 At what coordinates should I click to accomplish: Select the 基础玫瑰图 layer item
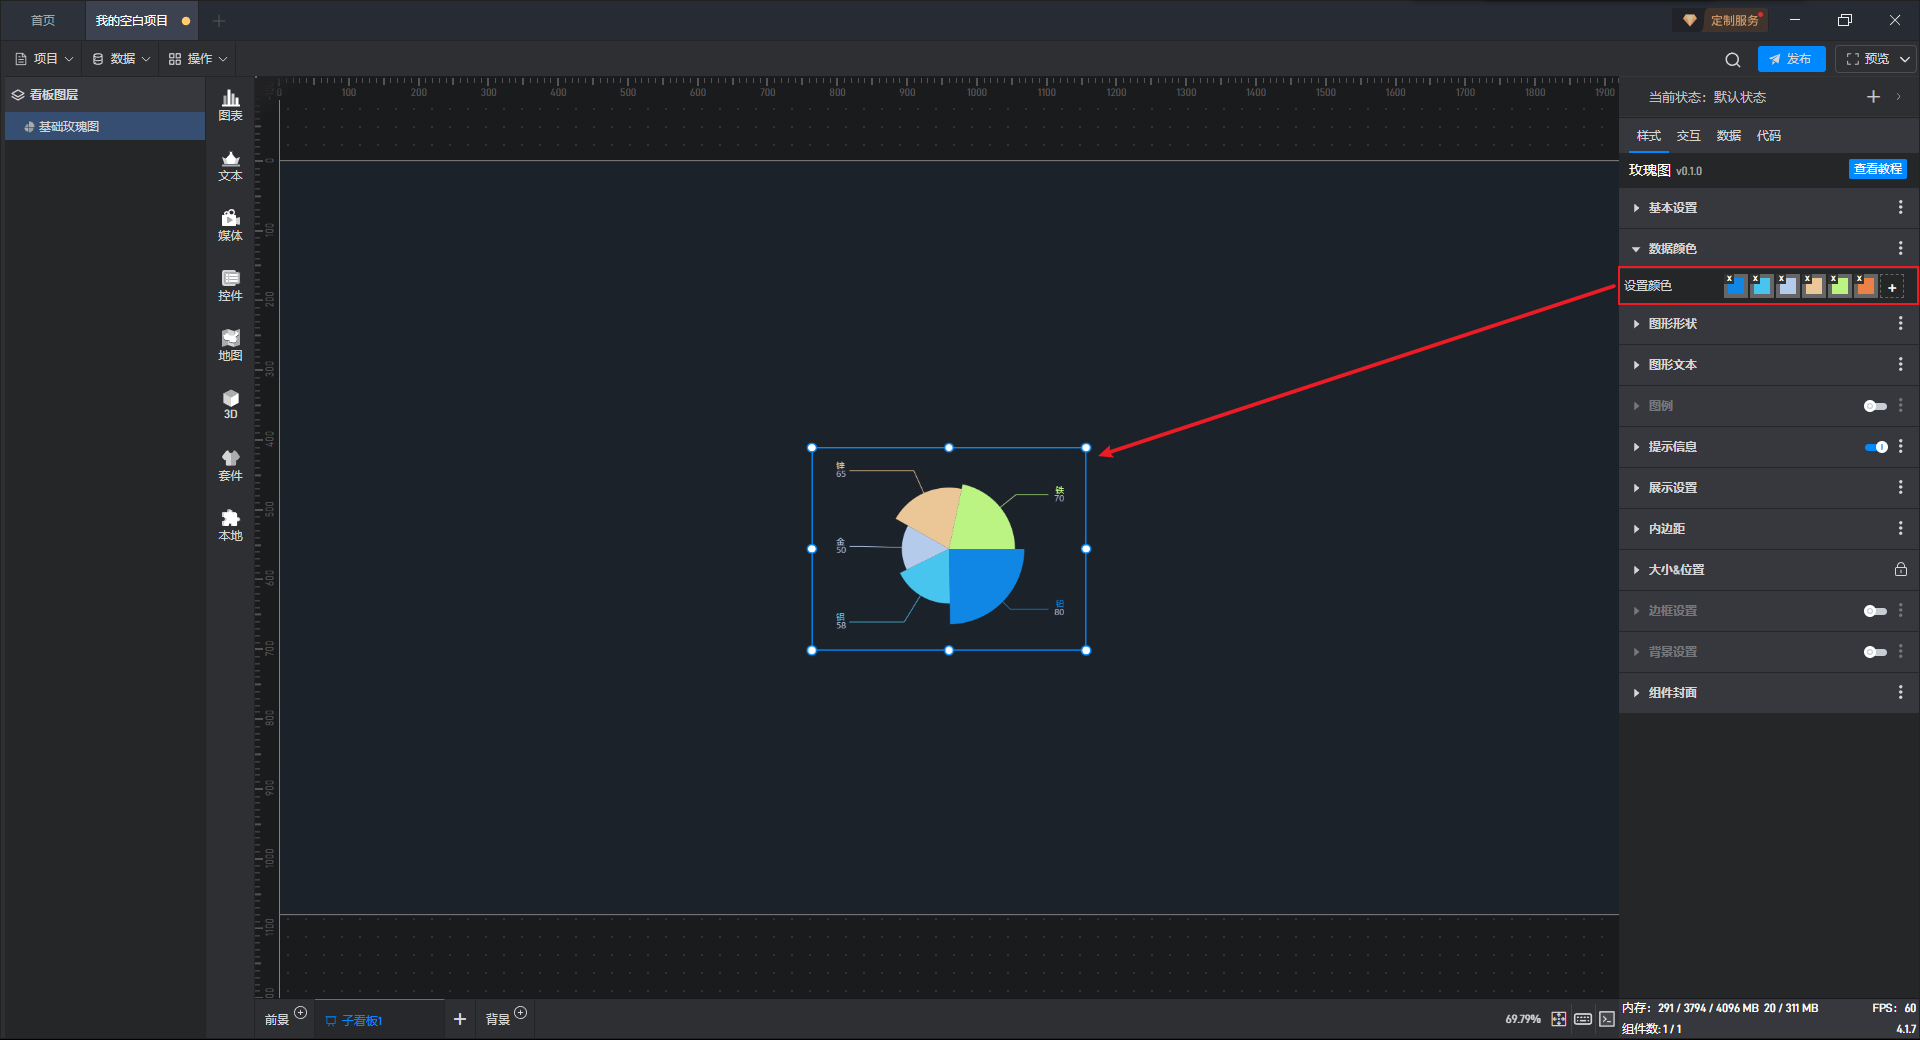point(105,126)
